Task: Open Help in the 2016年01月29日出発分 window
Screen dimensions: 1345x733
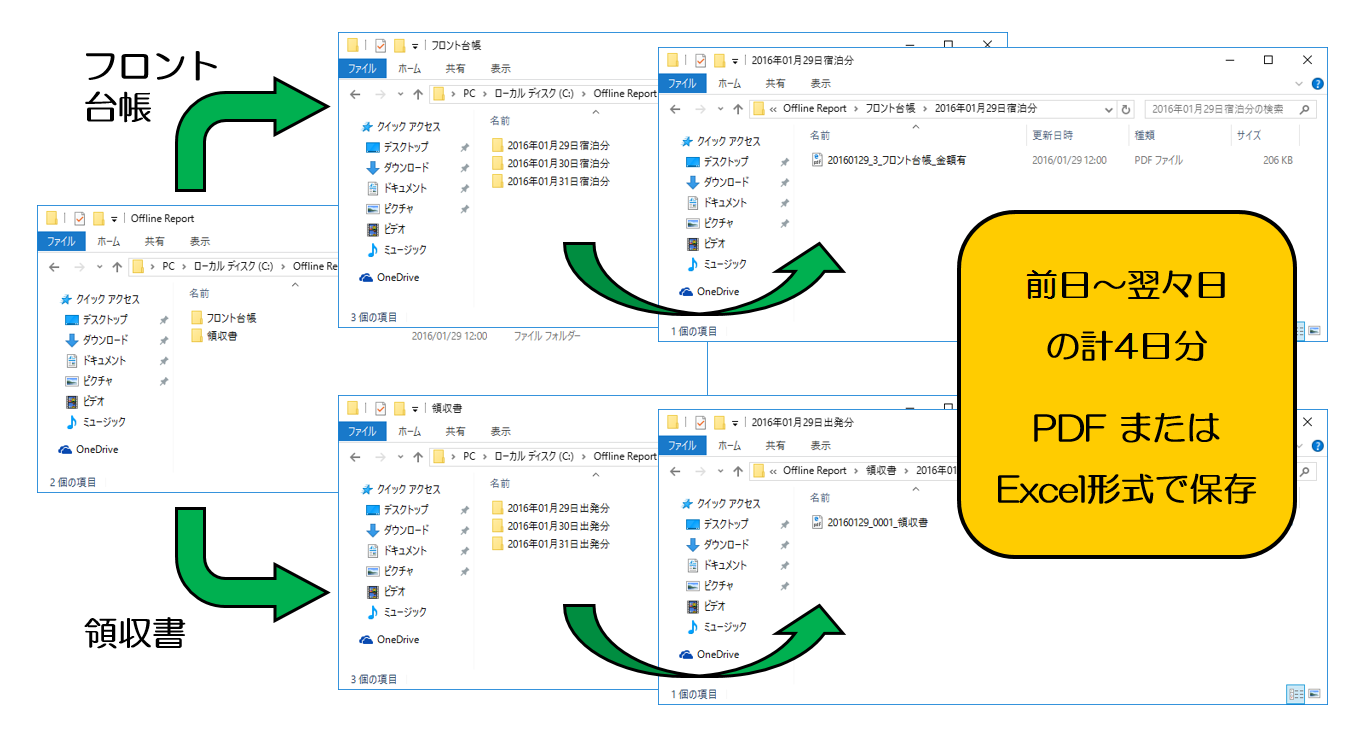Action: pyautogui.click(x=1317, y=446)
